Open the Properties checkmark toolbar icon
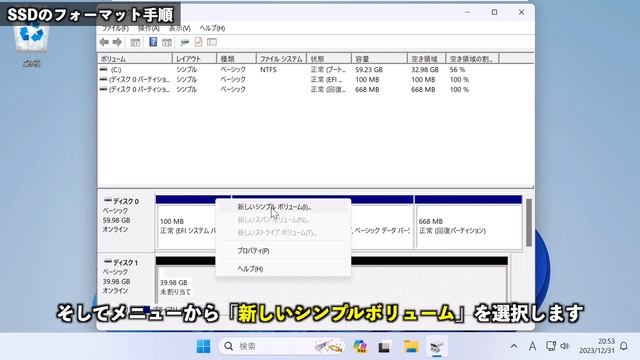The image size is (640, 360). [x=198, y=42]
